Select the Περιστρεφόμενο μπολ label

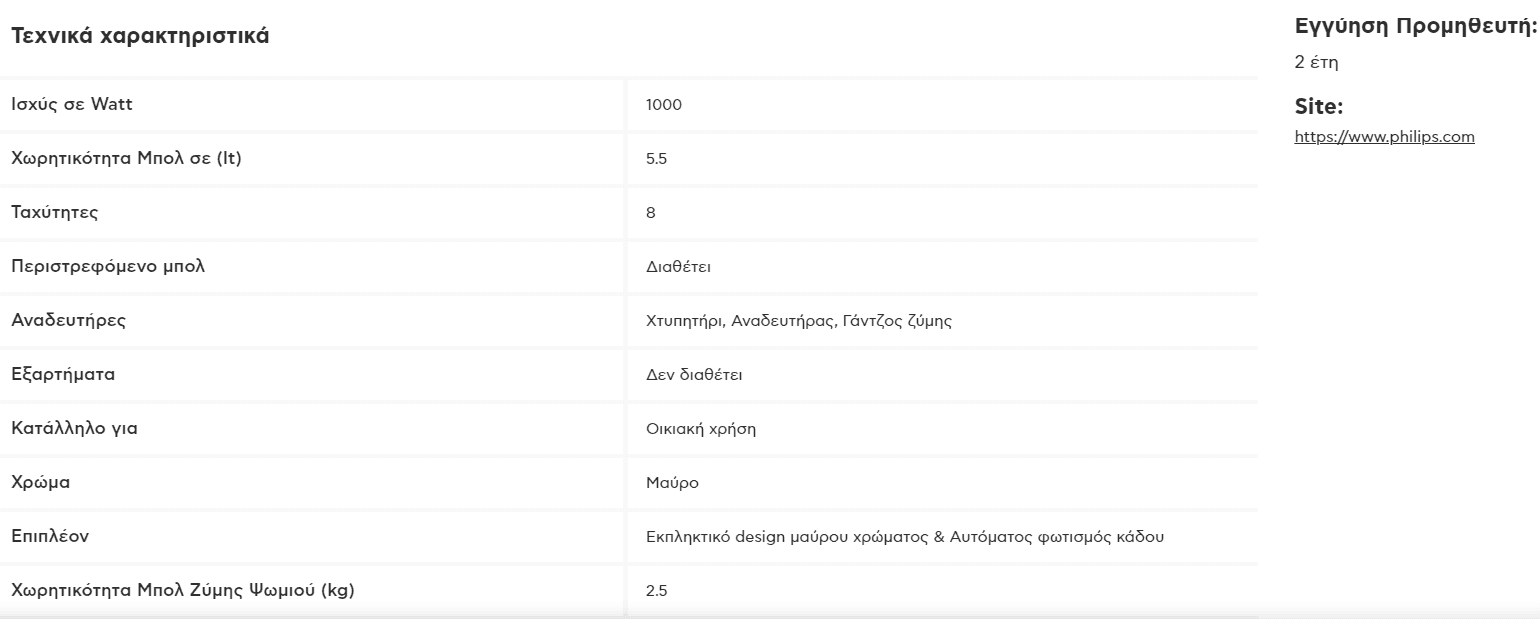108,266
